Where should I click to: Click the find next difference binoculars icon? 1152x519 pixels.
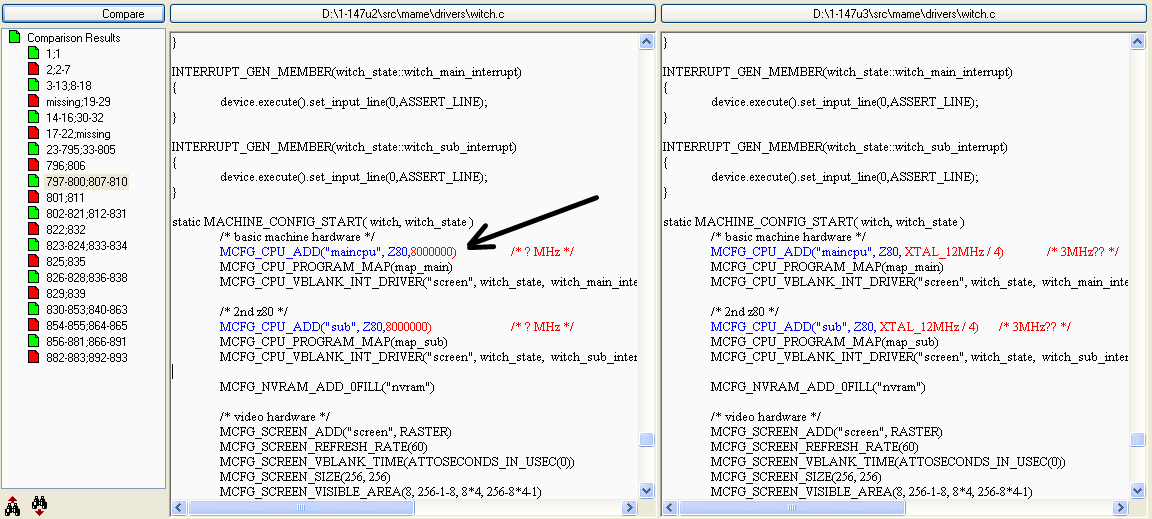coord(39,505)
